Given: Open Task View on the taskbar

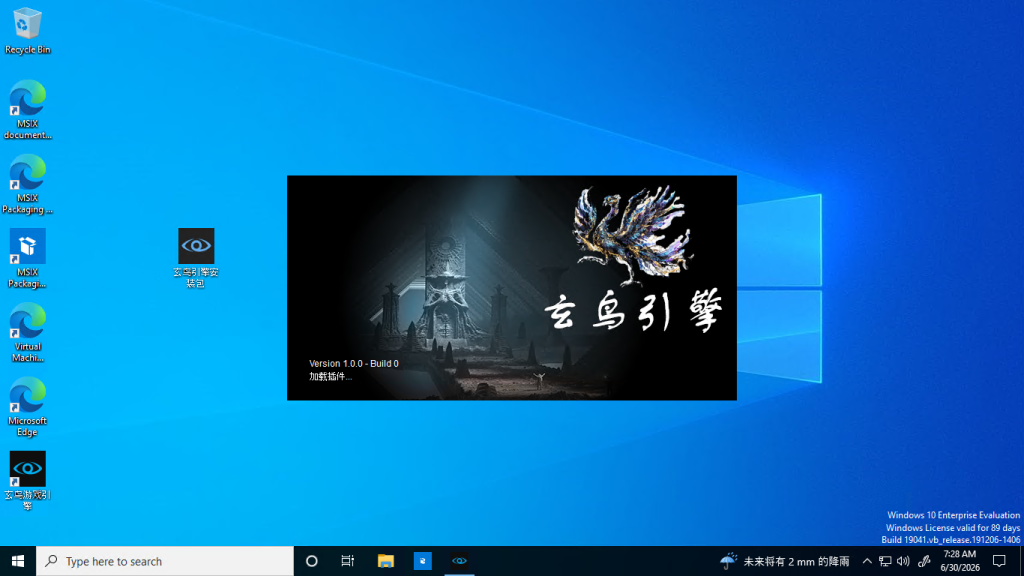Looking at the screenshot, I should (347, 561).
